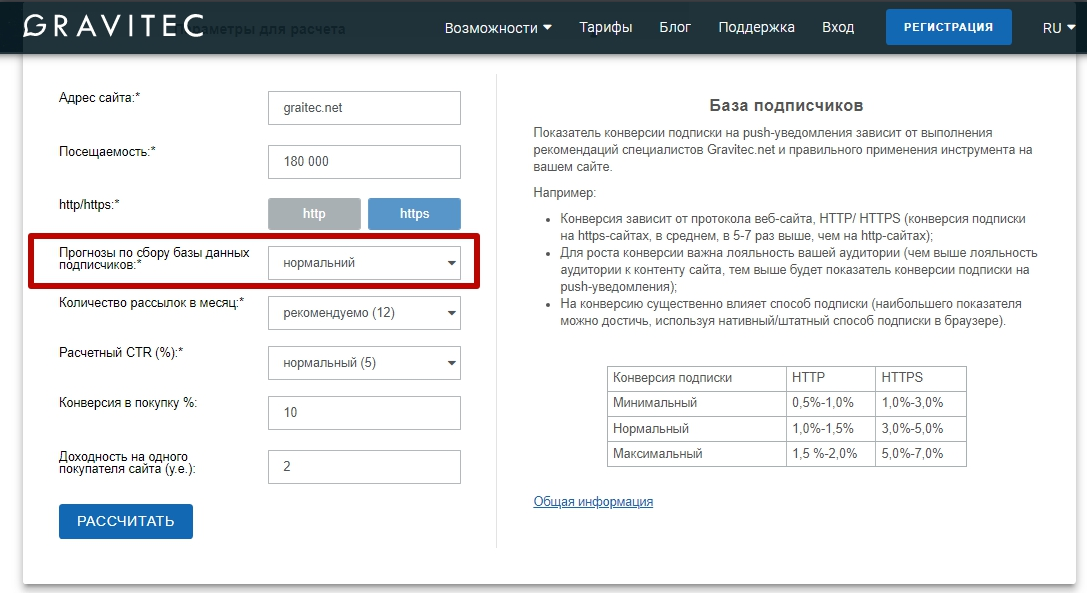Click the База подписчиков heading

click(x=786, y=105)
